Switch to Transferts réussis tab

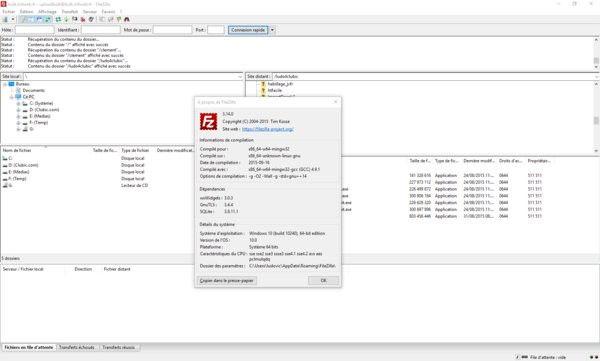click(x=119, y=347)
